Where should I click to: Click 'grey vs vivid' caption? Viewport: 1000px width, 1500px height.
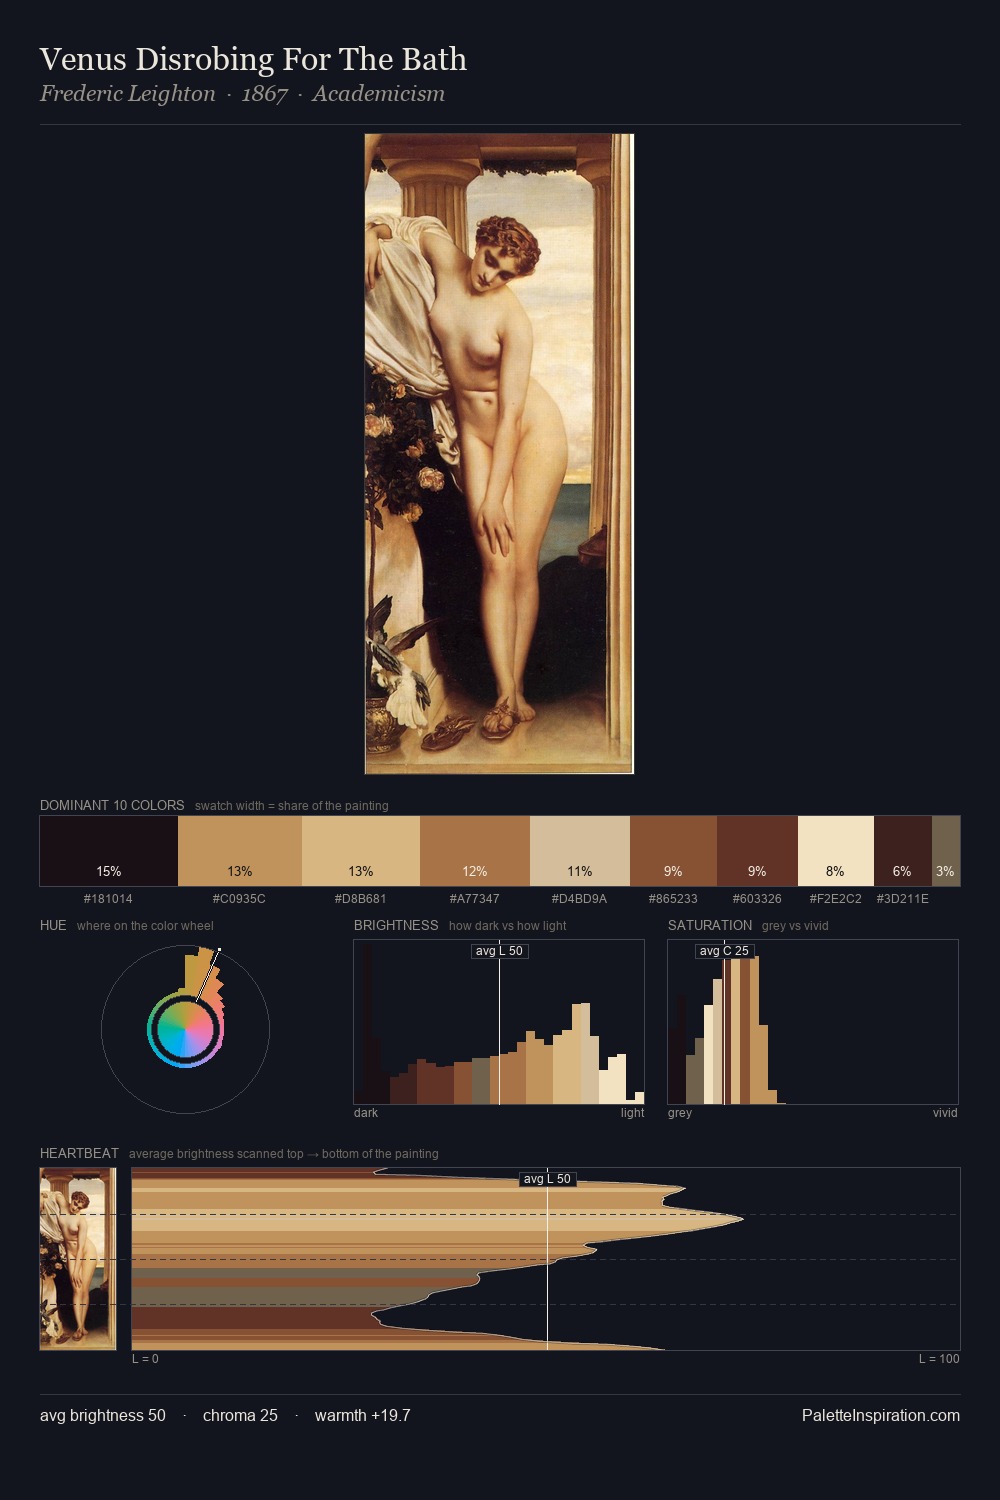point(795,926)
